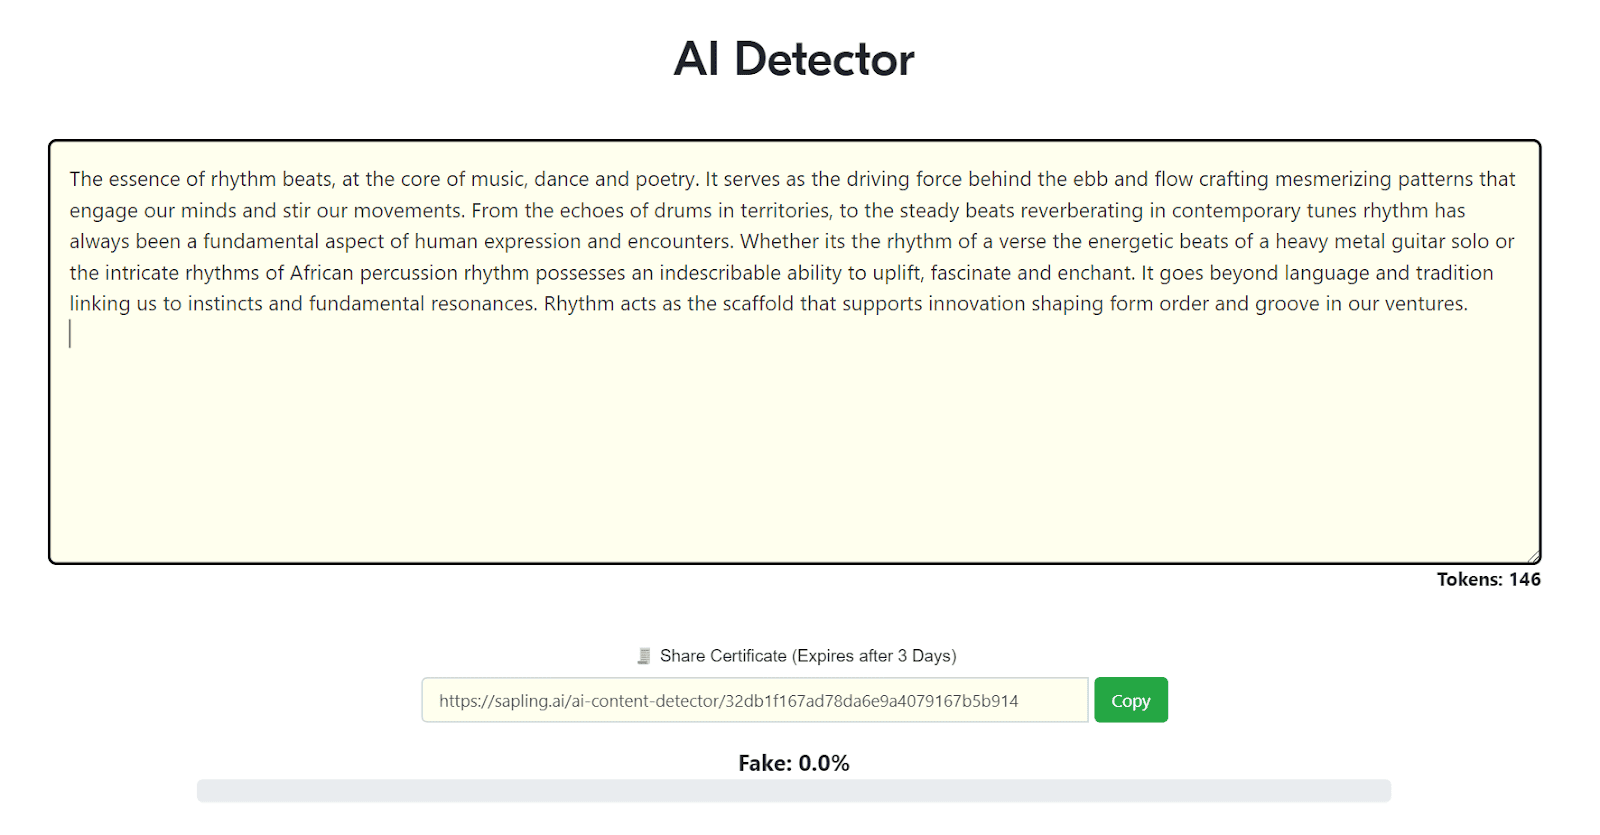Click the word 'percussion' in the textbox
Screen dimensions: 1600x835
pos(408,273)
